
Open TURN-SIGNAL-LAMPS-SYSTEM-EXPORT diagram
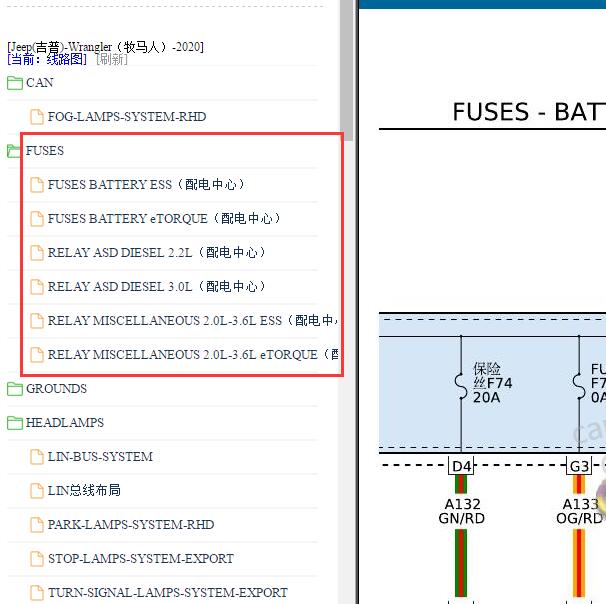click(167, 593)
